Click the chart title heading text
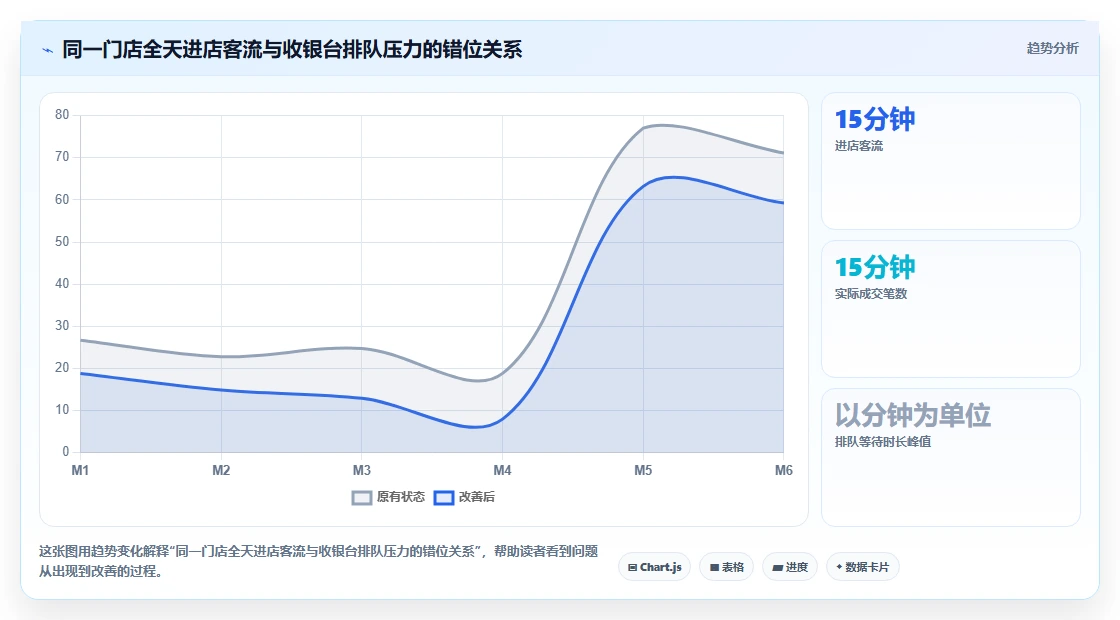 (292, 49)
